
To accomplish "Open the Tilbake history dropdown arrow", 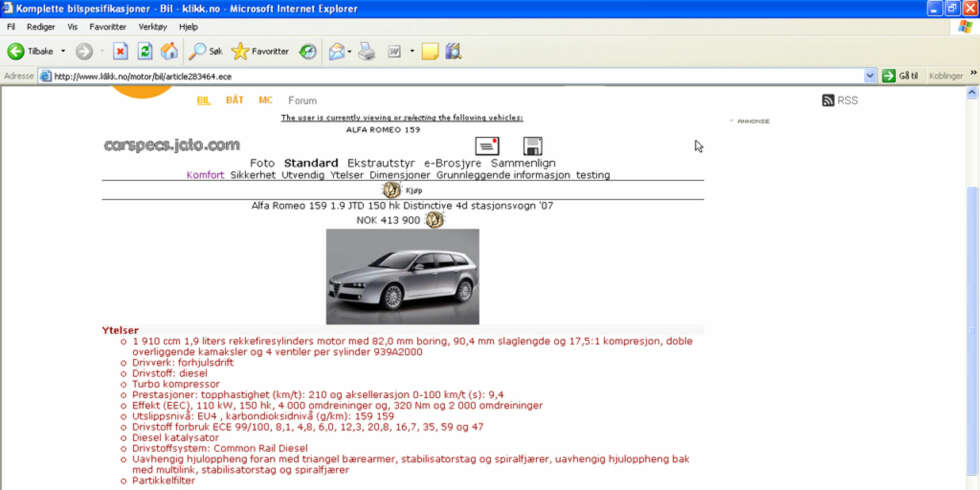I will coord(63,51).
